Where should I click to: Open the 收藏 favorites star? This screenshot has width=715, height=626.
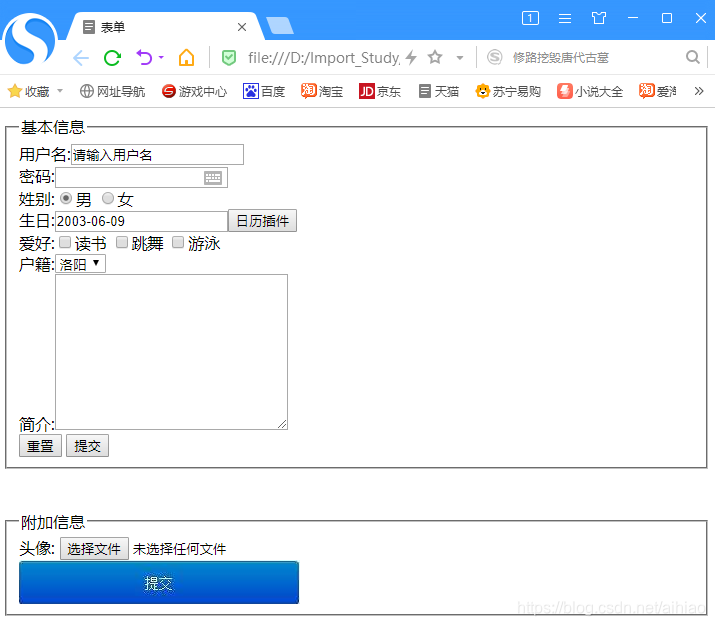pos(15,91)
